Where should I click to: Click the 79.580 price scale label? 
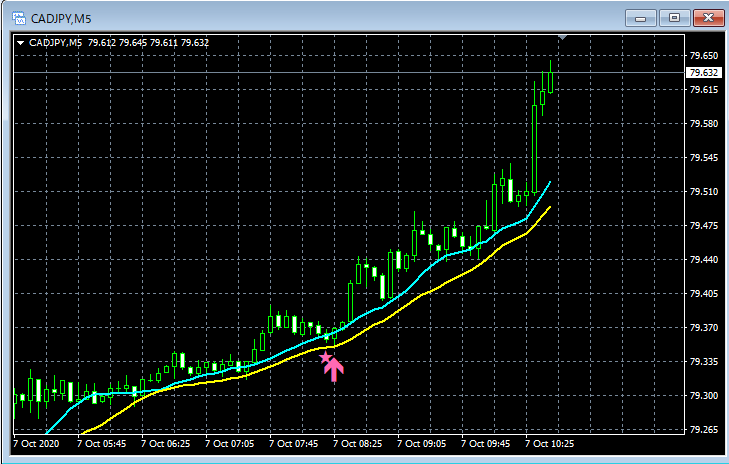[703, 124]
